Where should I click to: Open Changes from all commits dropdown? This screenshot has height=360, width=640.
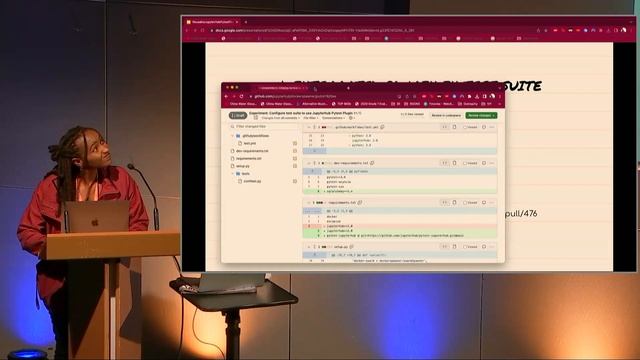281,118
